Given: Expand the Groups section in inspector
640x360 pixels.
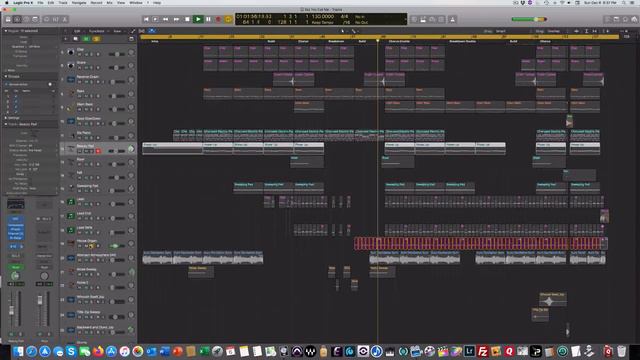Looking at the screenshot, I should coord(6,76).
